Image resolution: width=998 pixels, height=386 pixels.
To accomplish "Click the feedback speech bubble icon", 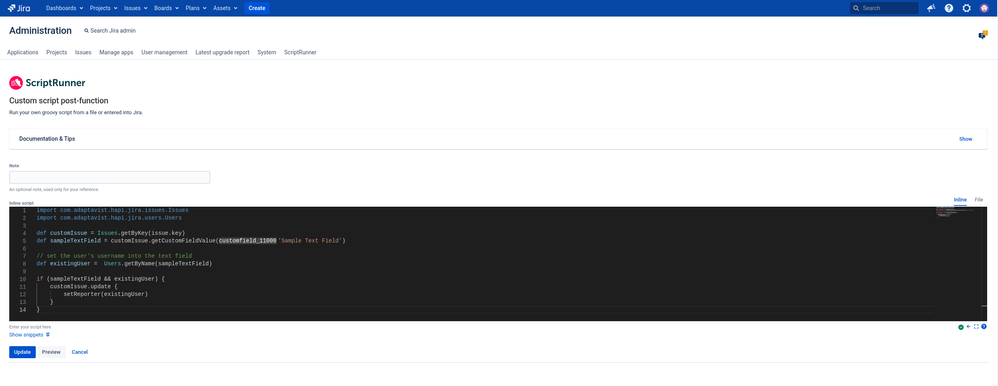I will point(983,35).
